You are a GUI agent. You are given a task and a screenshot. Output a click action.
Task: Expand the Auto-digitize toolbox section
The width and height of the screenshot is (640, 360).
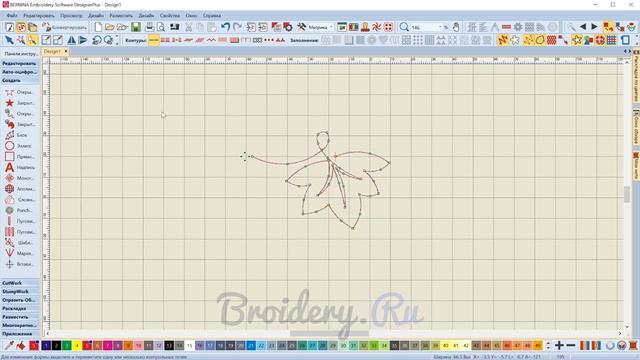(20, 72)
